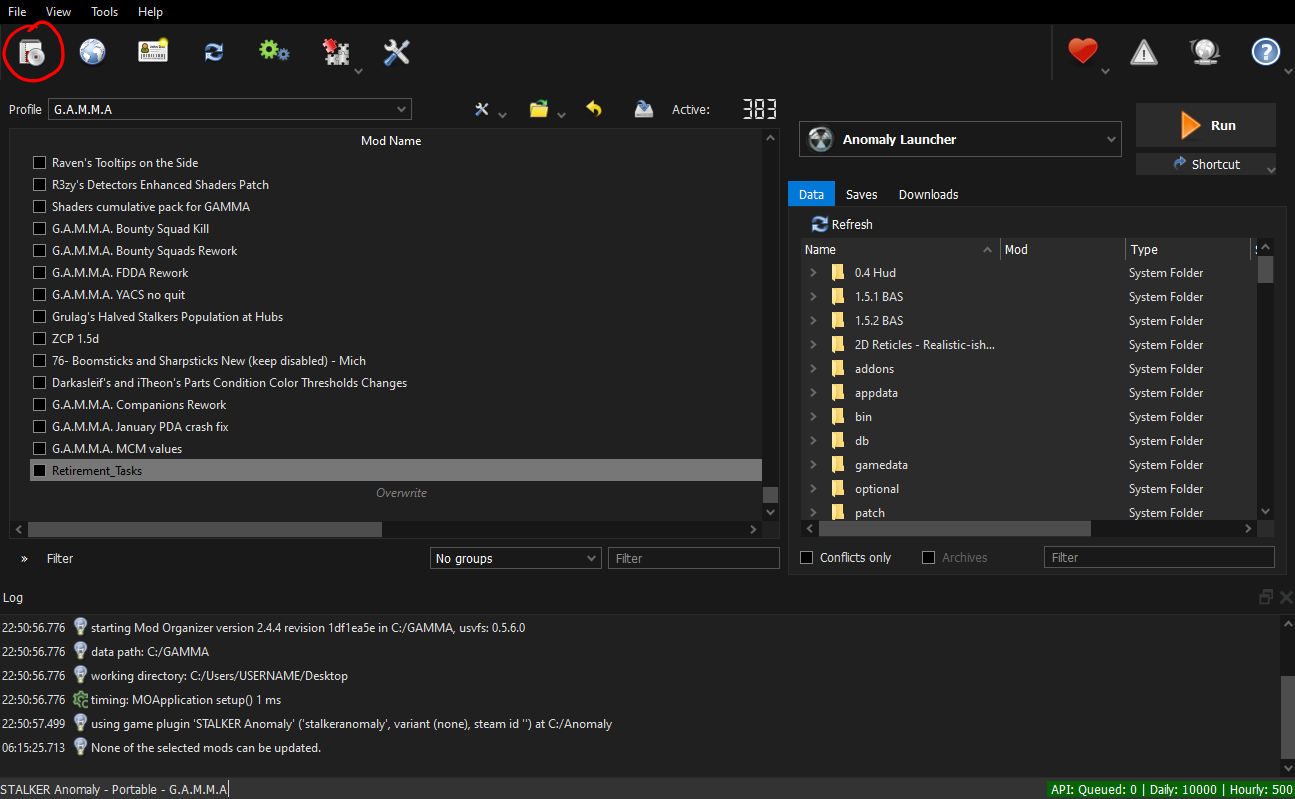This screenshot has height=799, width=1295.
Task: Click Refresh in the Data panel
Action: [841, 224]
